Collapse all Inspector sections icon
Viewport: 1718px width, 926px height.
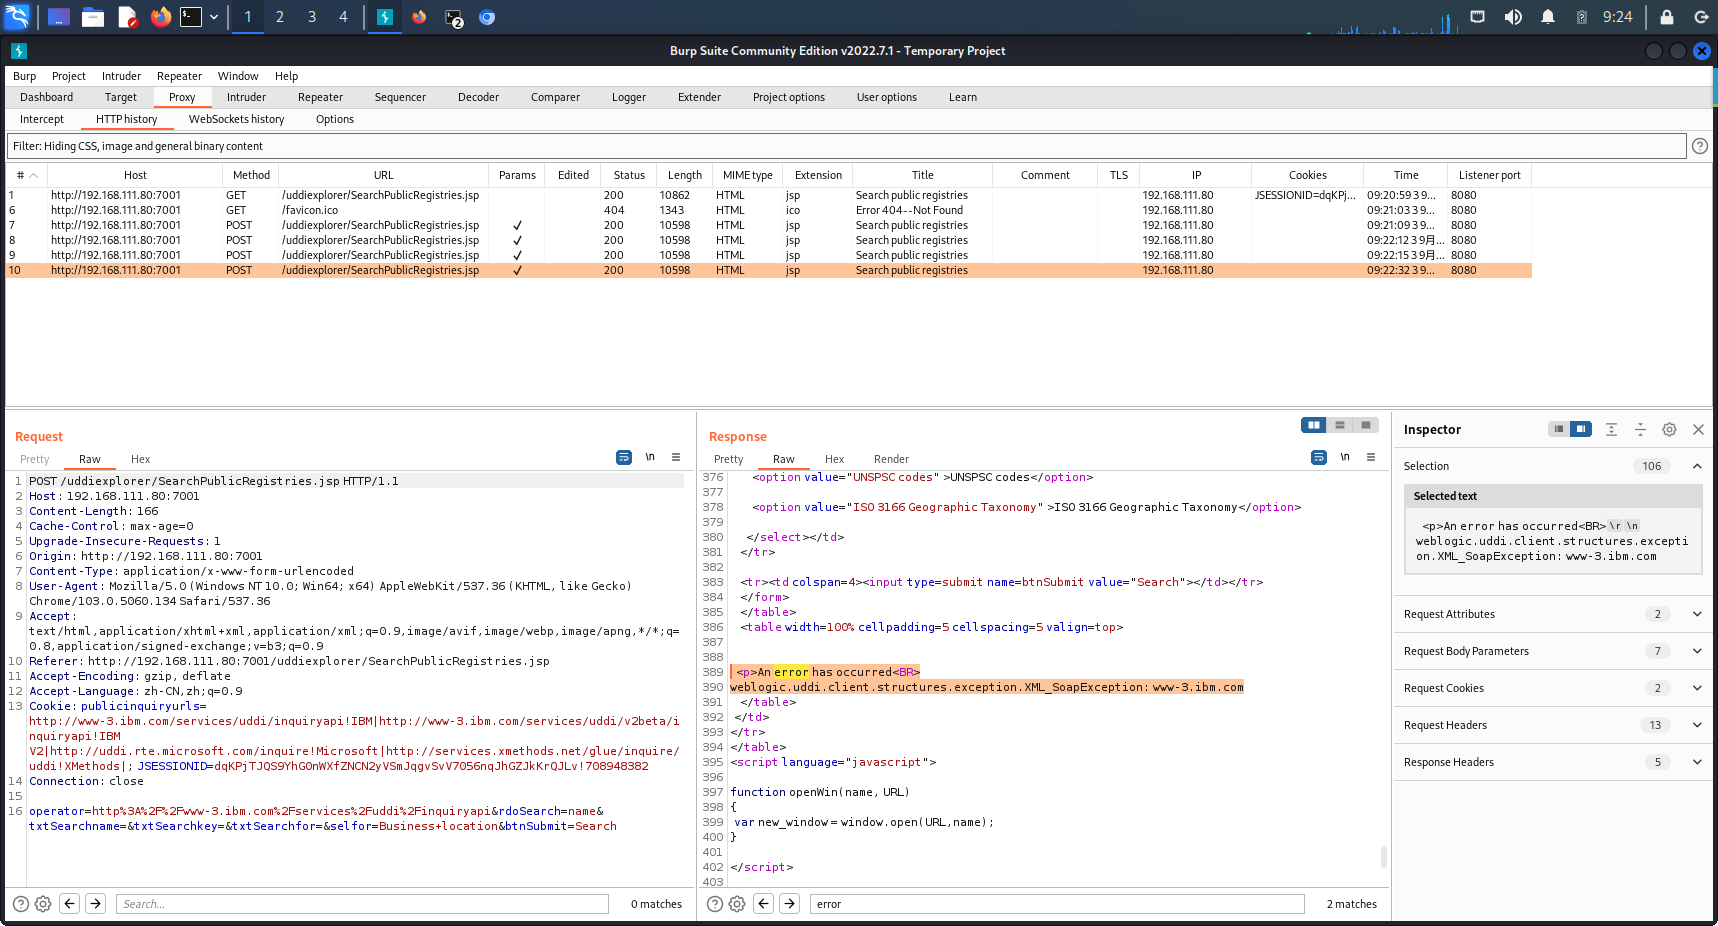pos(1640,429)
